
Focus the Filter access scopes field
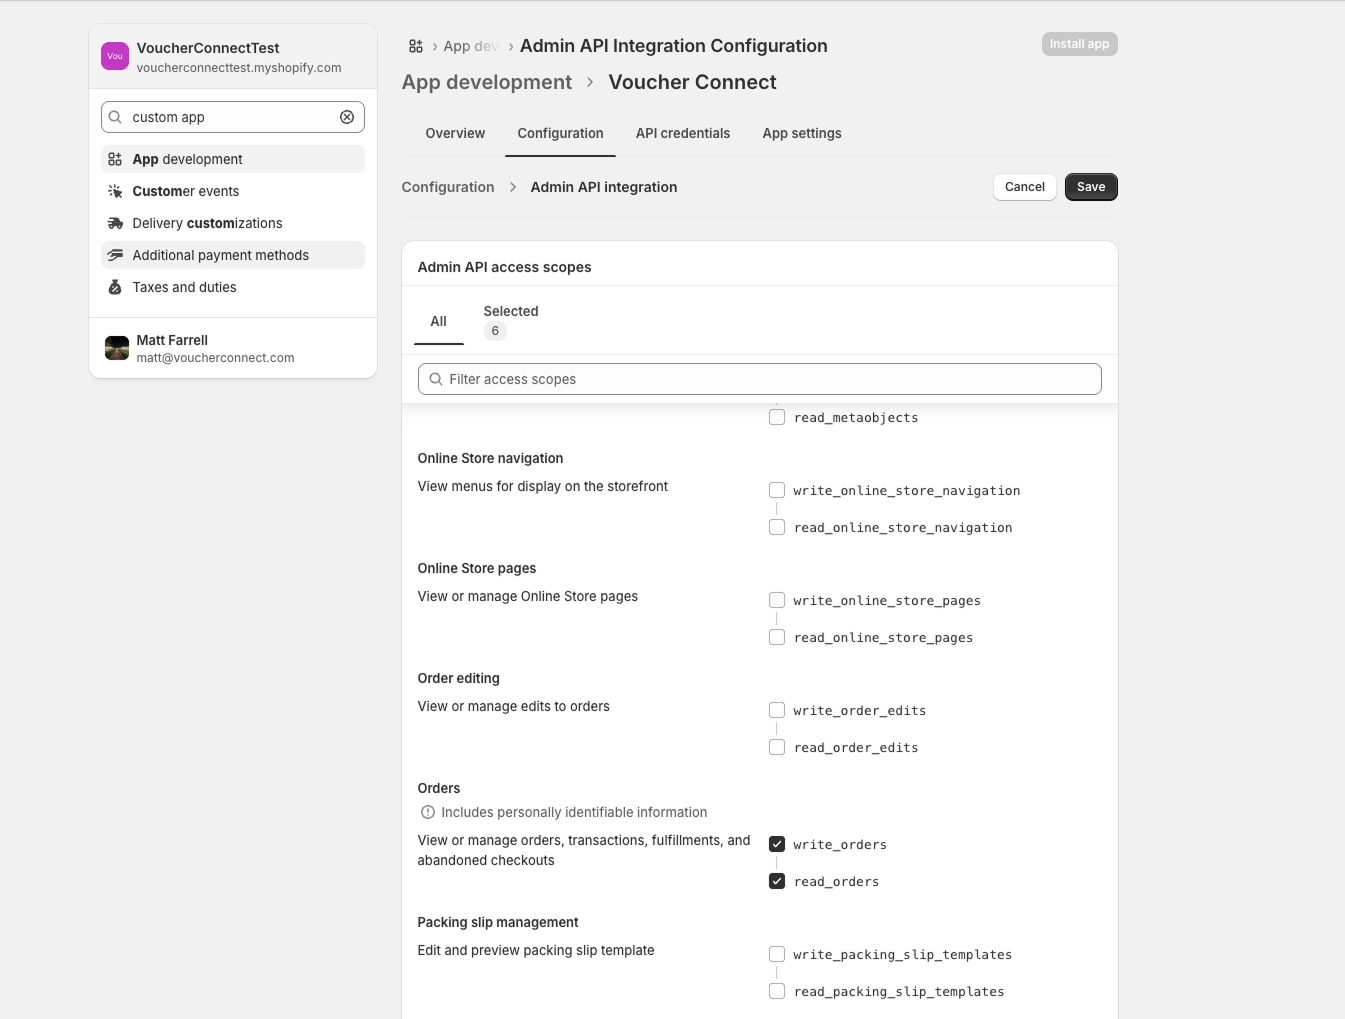[760, 379]
